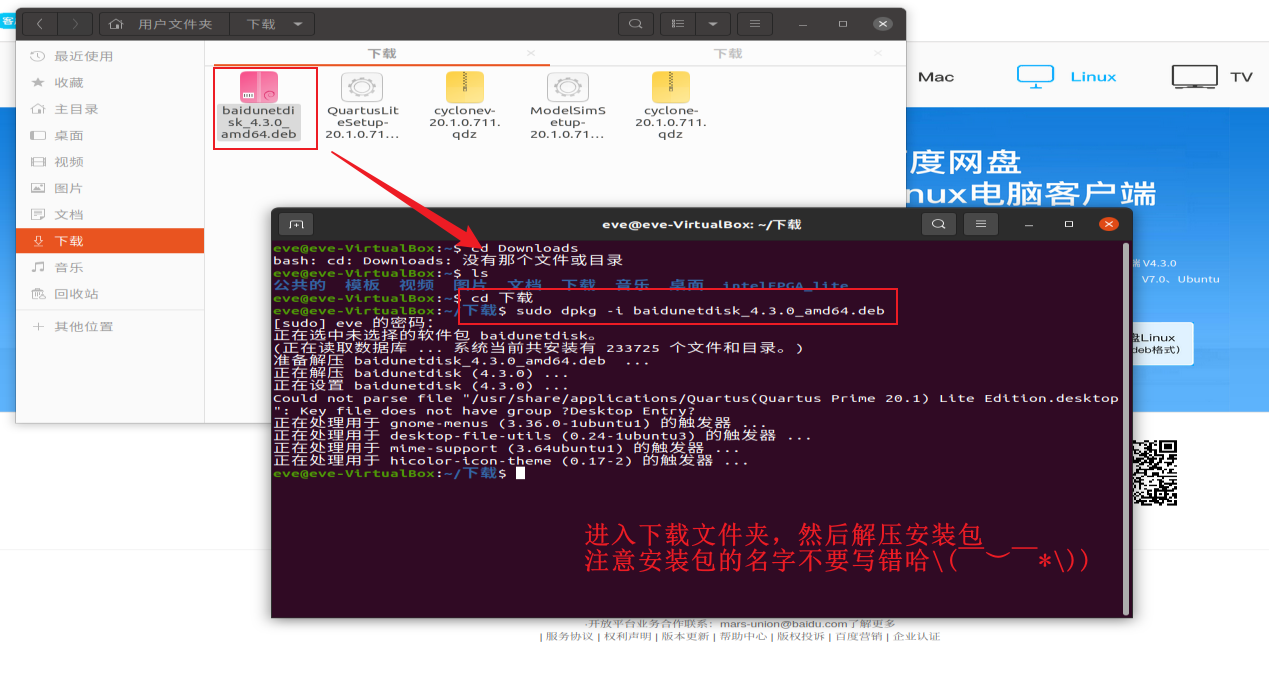Screen dimensions: 1269x680
Task: Click the QR code on the webpage
Action: pos(1154,472)
